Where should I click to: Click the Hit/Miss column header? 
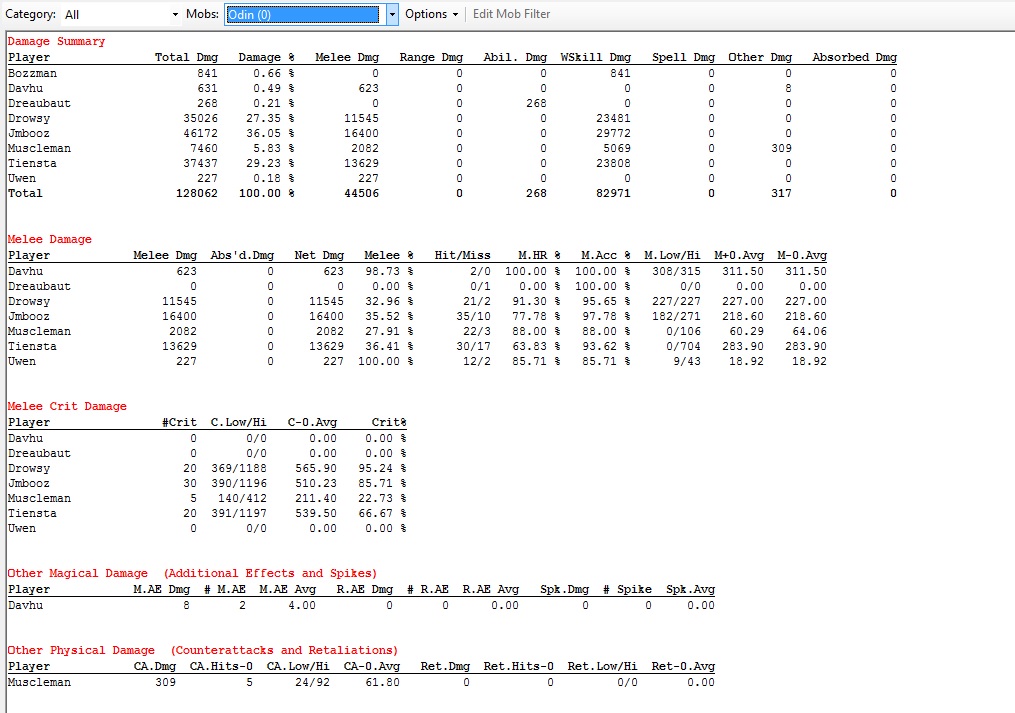[462, 256]
